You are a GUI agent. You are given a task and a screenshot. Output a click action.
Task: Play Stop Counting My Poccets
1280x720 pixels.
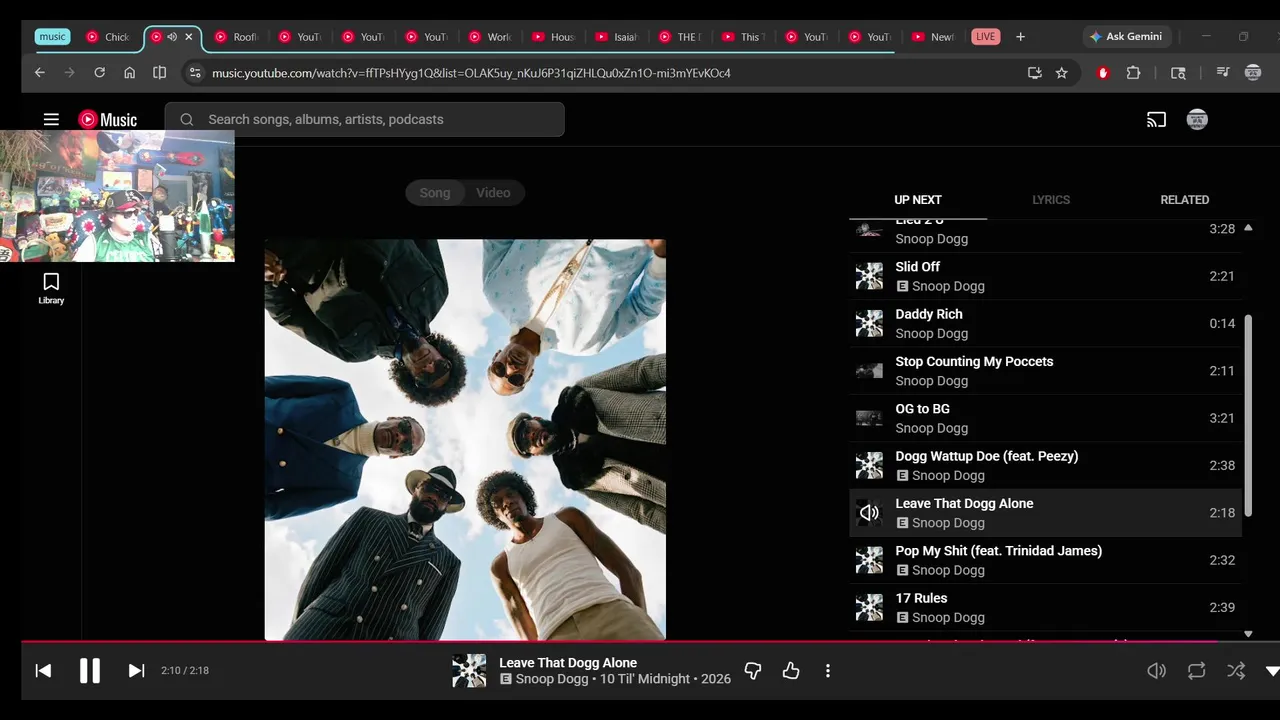1045,371
